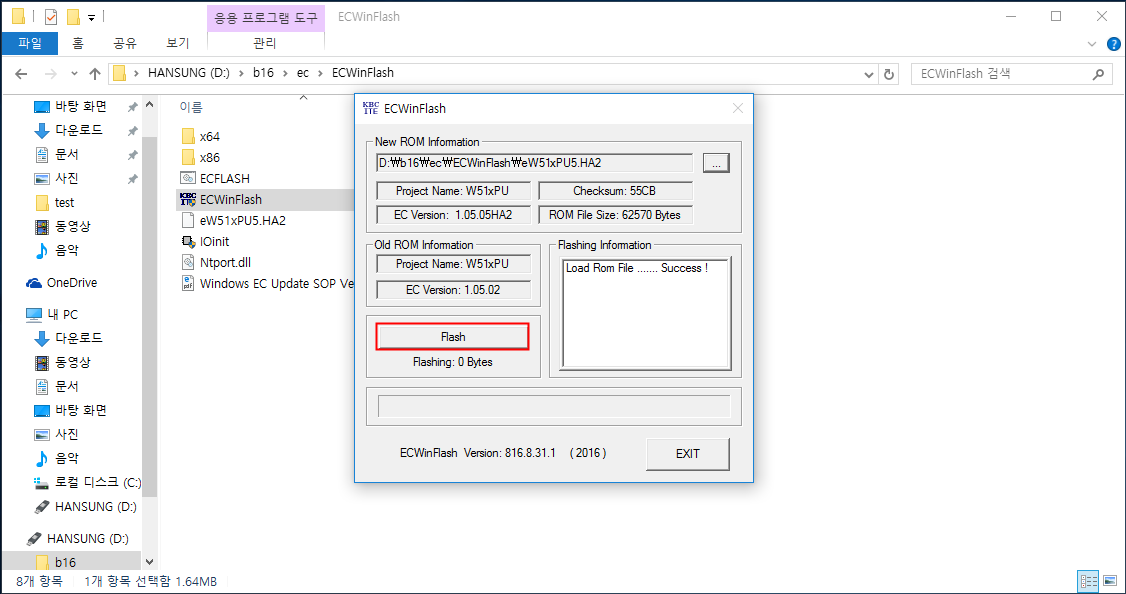Viewport: 1126px width, 594px height.
Task: Collapse the ribbon chevron
Action: click(1093, 44)
